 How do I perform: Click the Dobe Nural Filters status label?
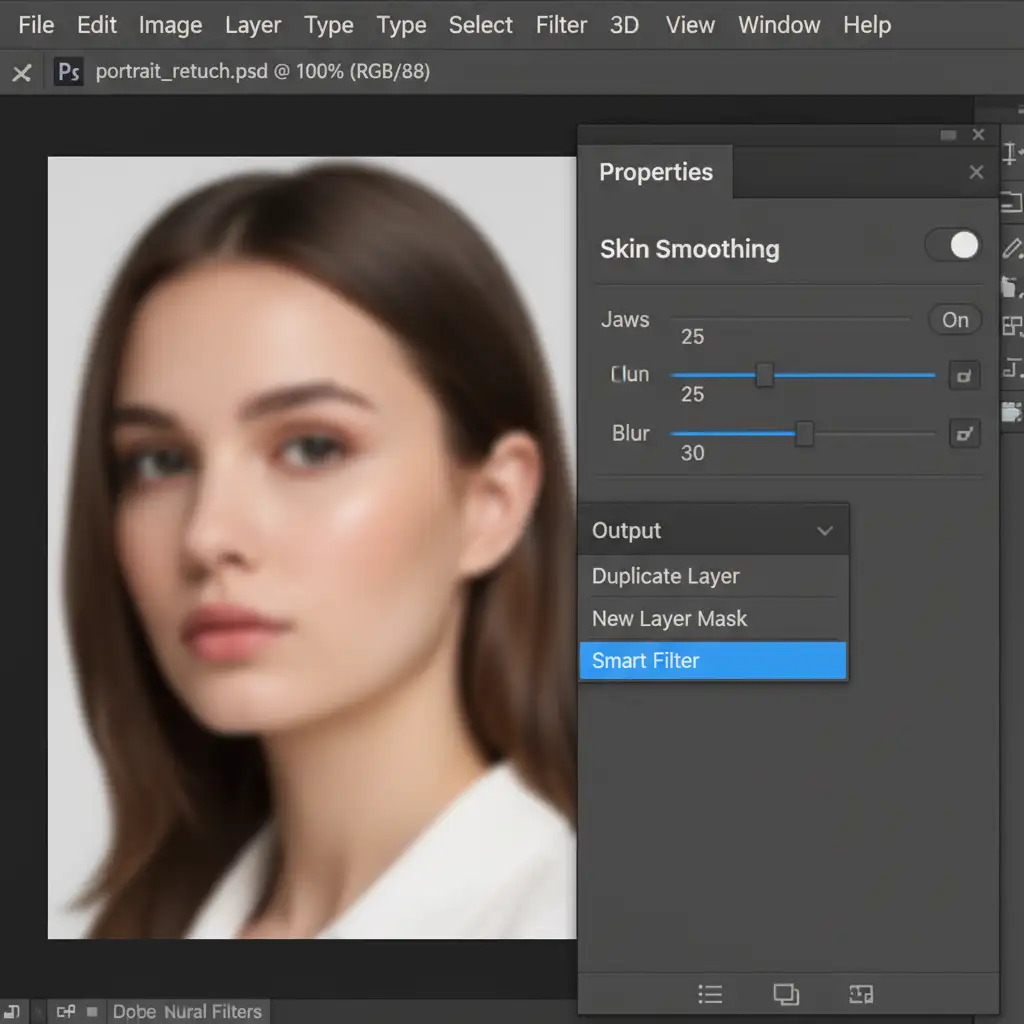187,1012
